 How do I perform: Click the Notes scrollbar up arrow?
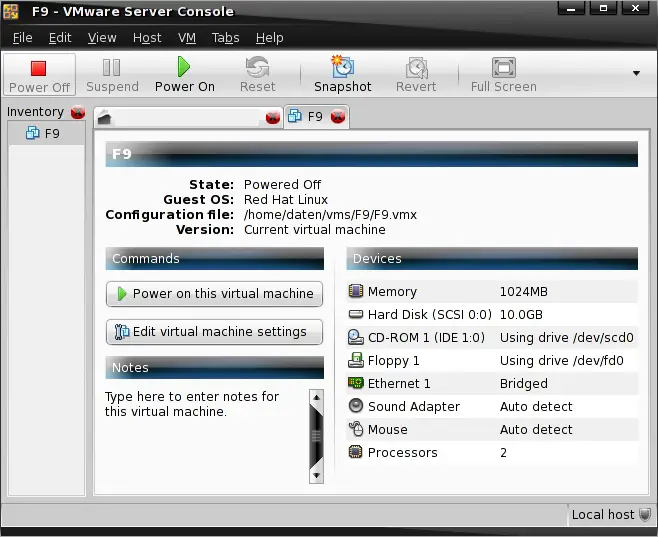(x=316, y=397)
